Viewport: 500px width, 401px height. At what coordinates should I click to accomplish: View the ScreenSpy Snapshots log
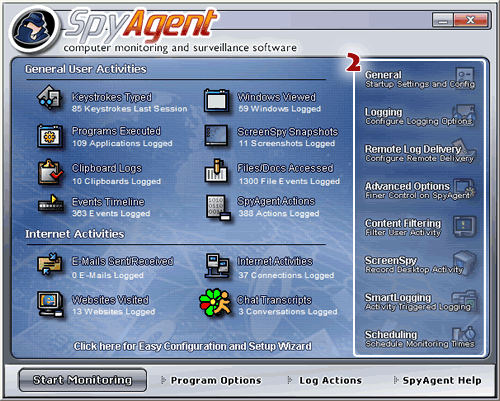(287, 132)
